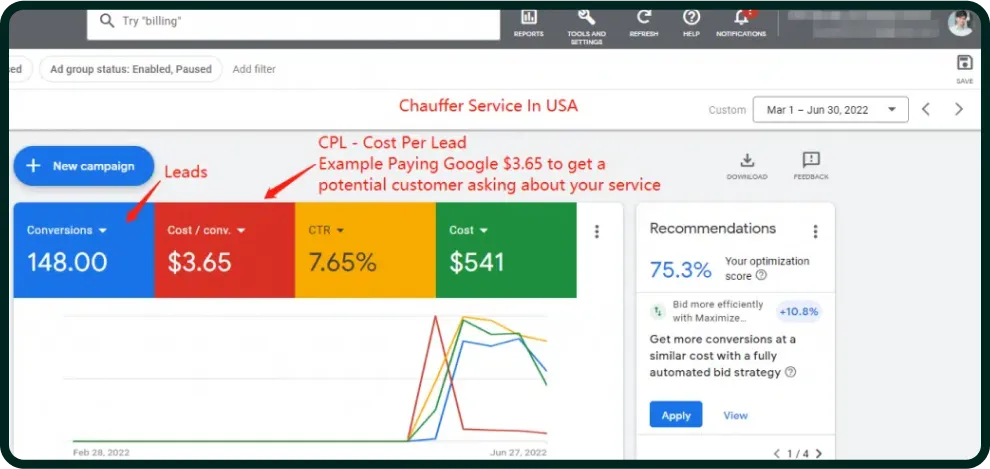Click the Recommendations heading
Screen dimensions: 990x469
point(713,229)
